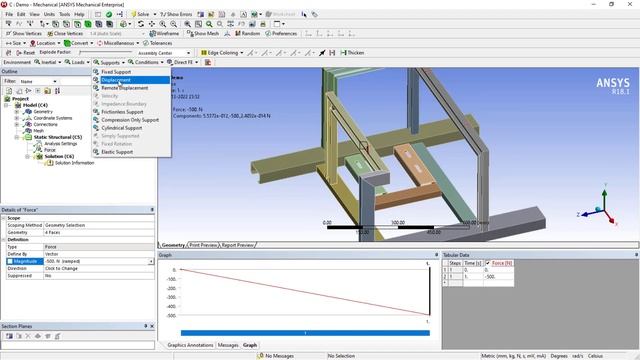640x360 pixels.
Task: Click the No Messages status bar icon
Action: (260, 356)
